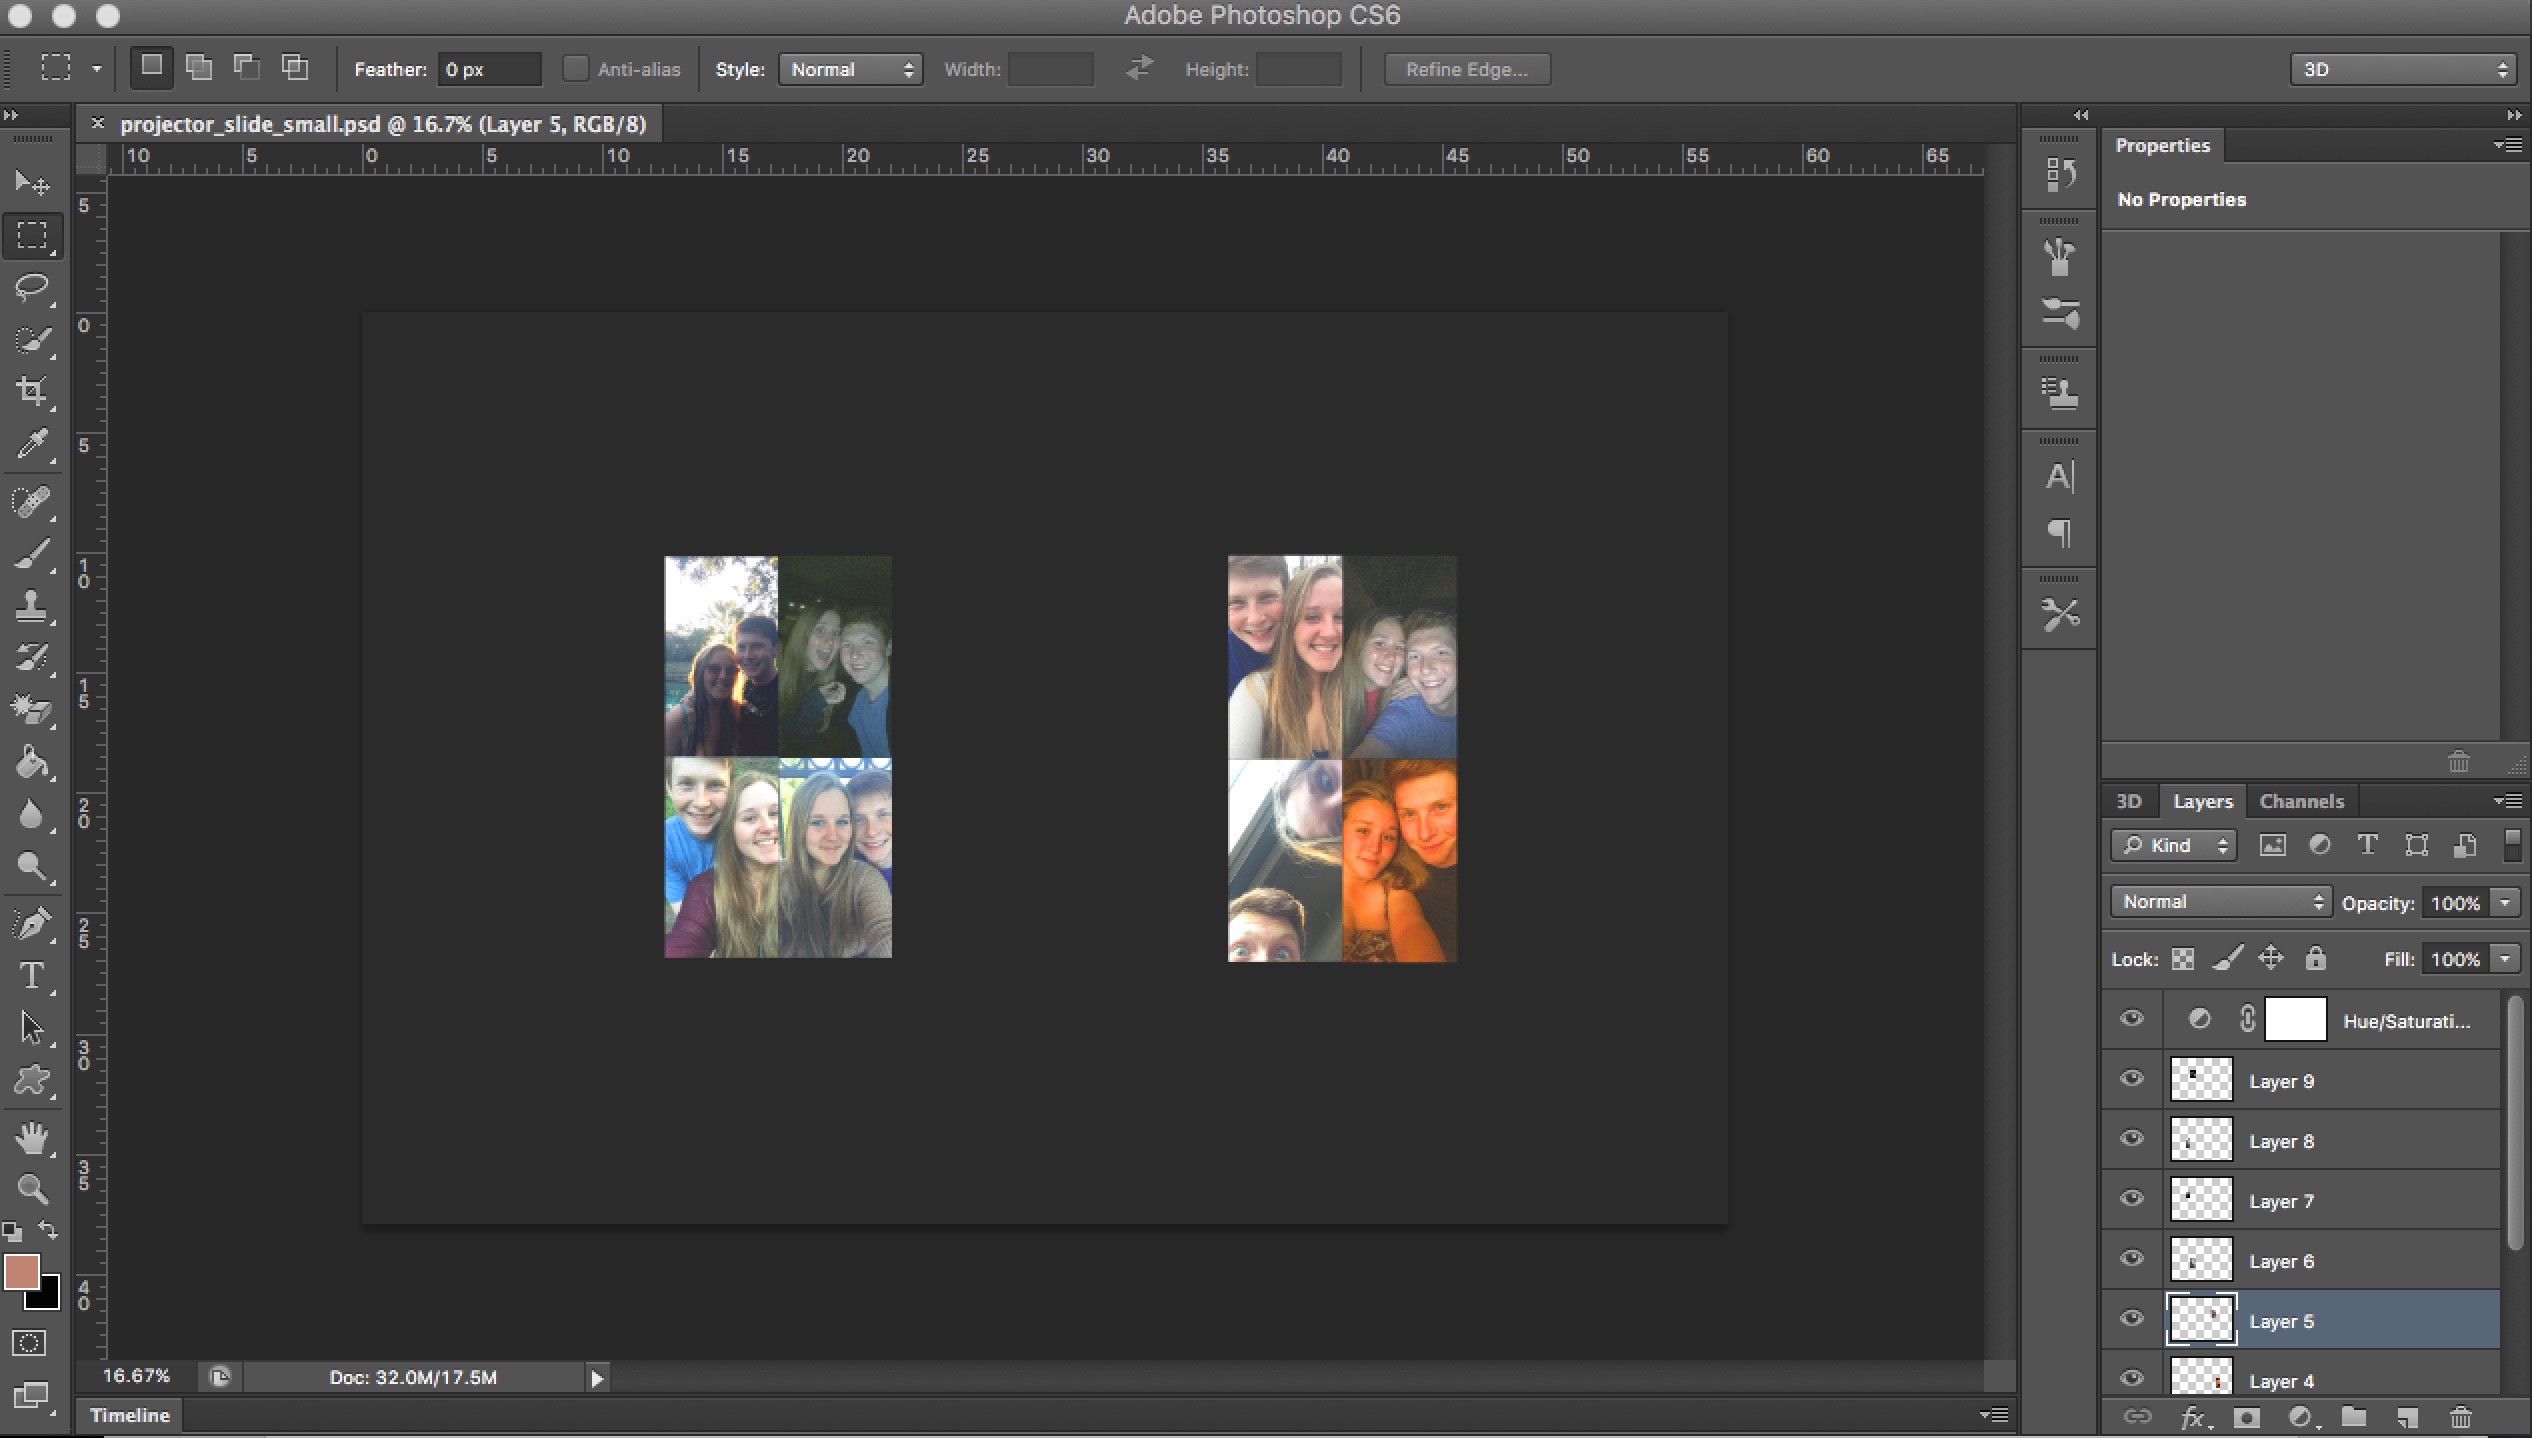
Task: Choose Subtract from selection mode
Action: 246,67
